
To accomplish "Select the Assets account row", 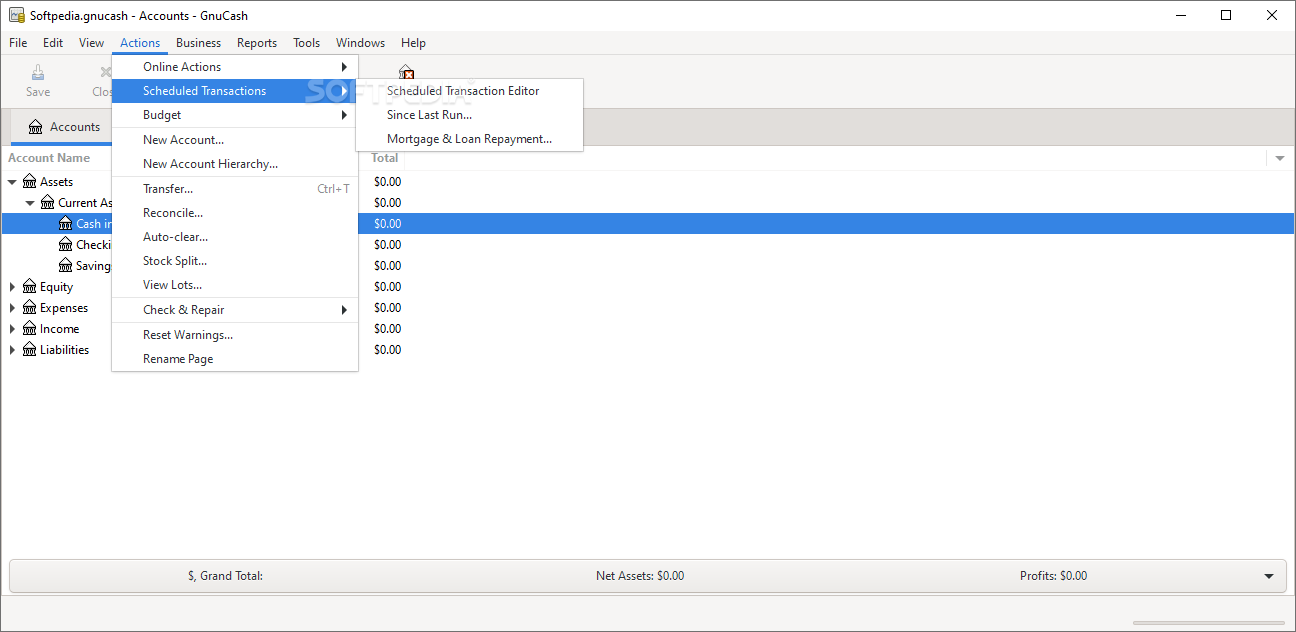I will 648,182.
